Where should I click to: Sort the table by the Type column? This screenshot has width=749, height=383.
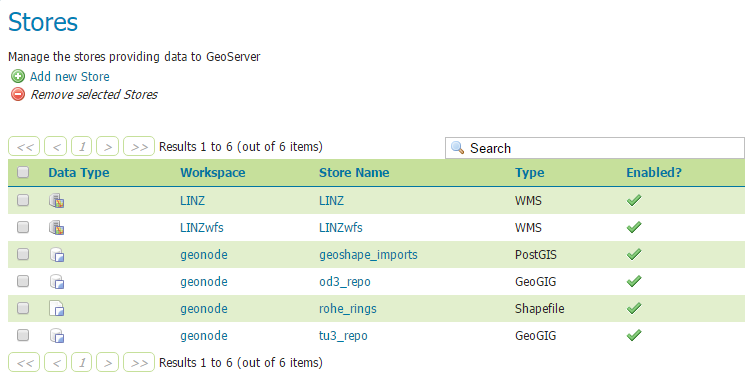pos(529,173)
